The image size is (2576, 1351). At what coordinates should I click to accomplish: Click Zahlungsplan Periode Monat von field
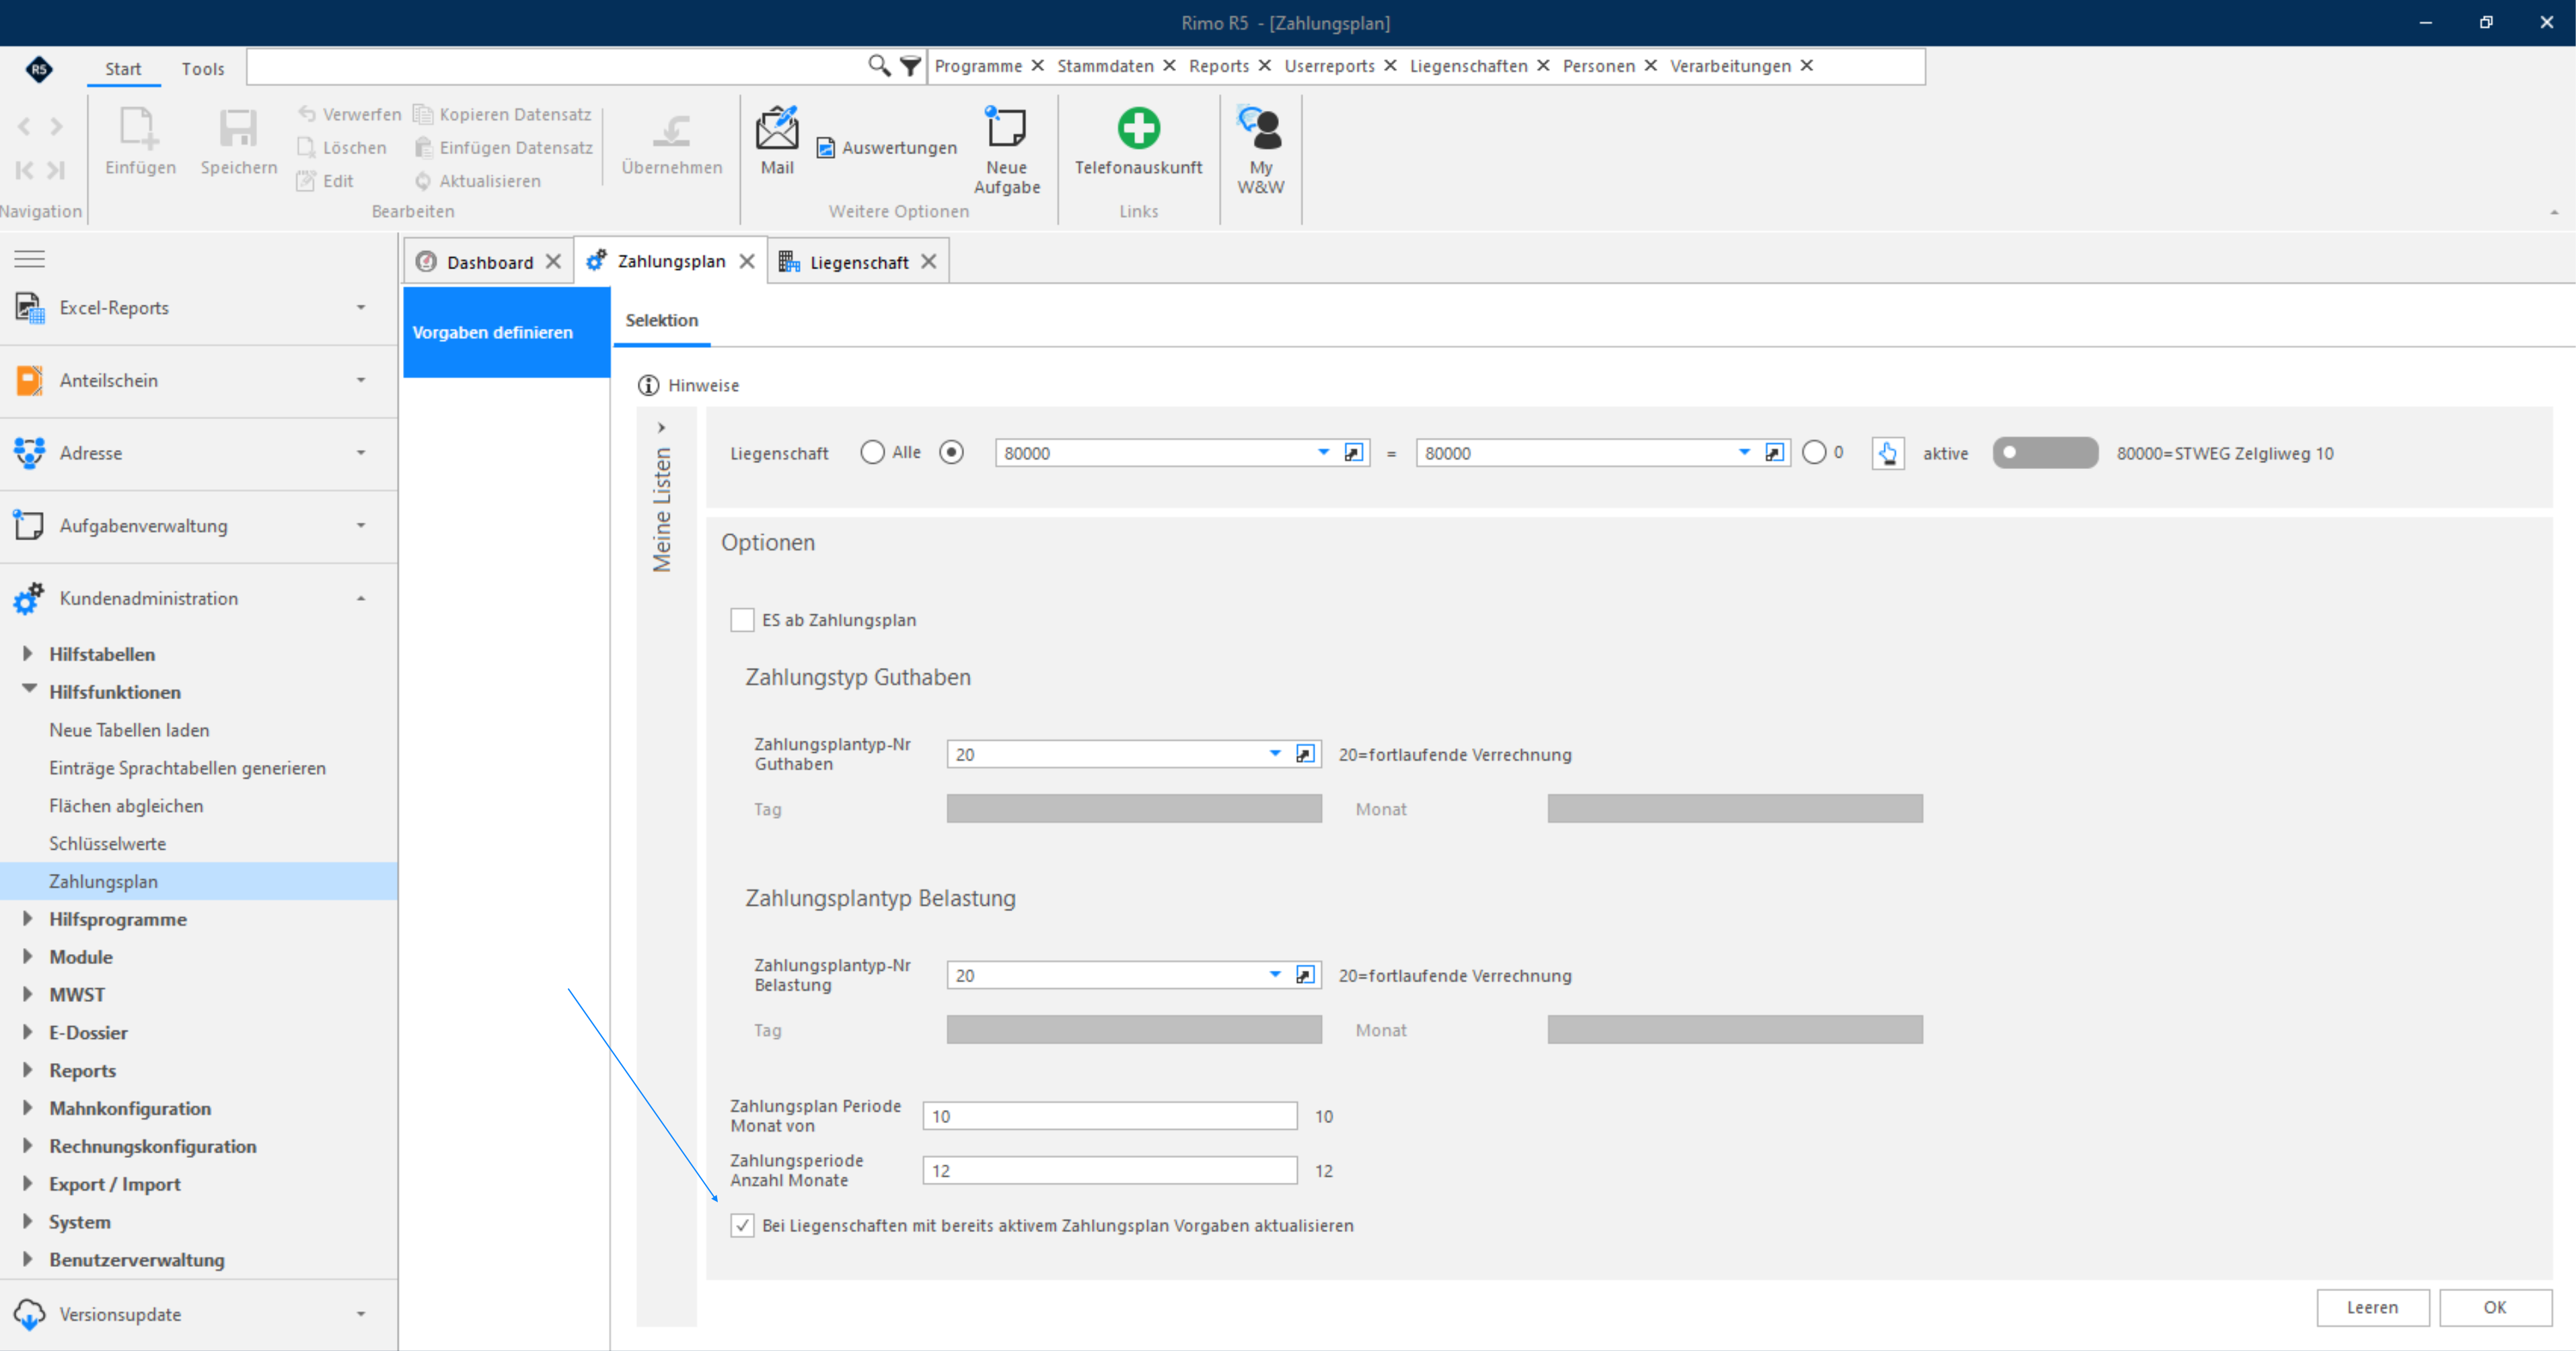click(1110, 1116)
